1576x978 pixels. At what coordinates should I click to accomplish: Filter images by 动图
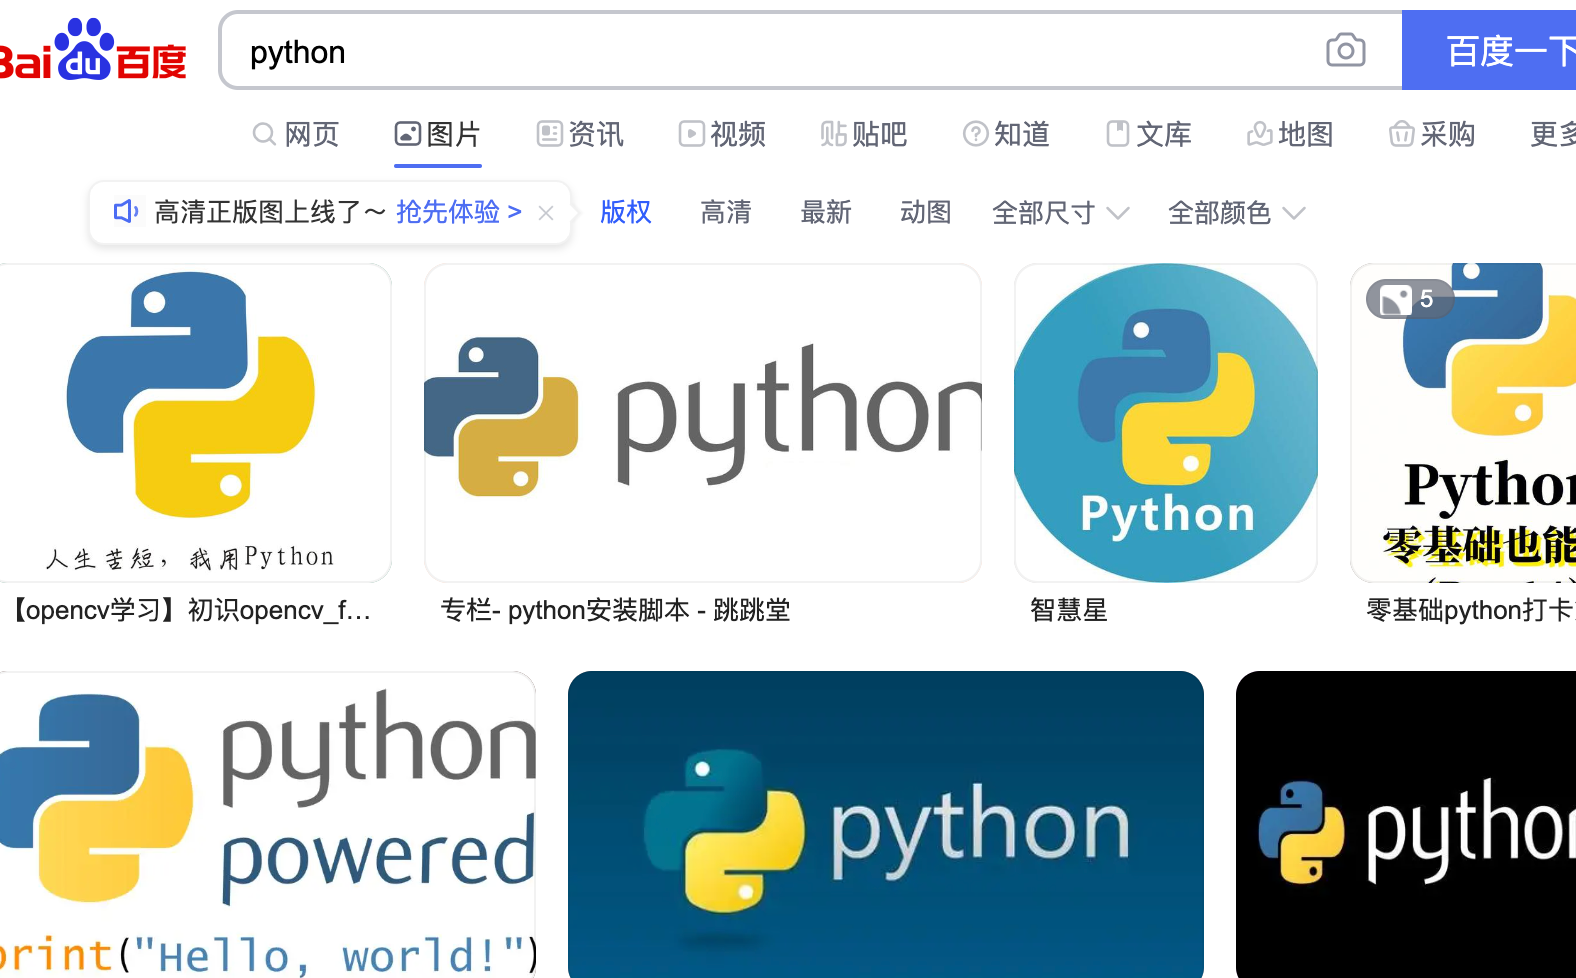[926, 212]
